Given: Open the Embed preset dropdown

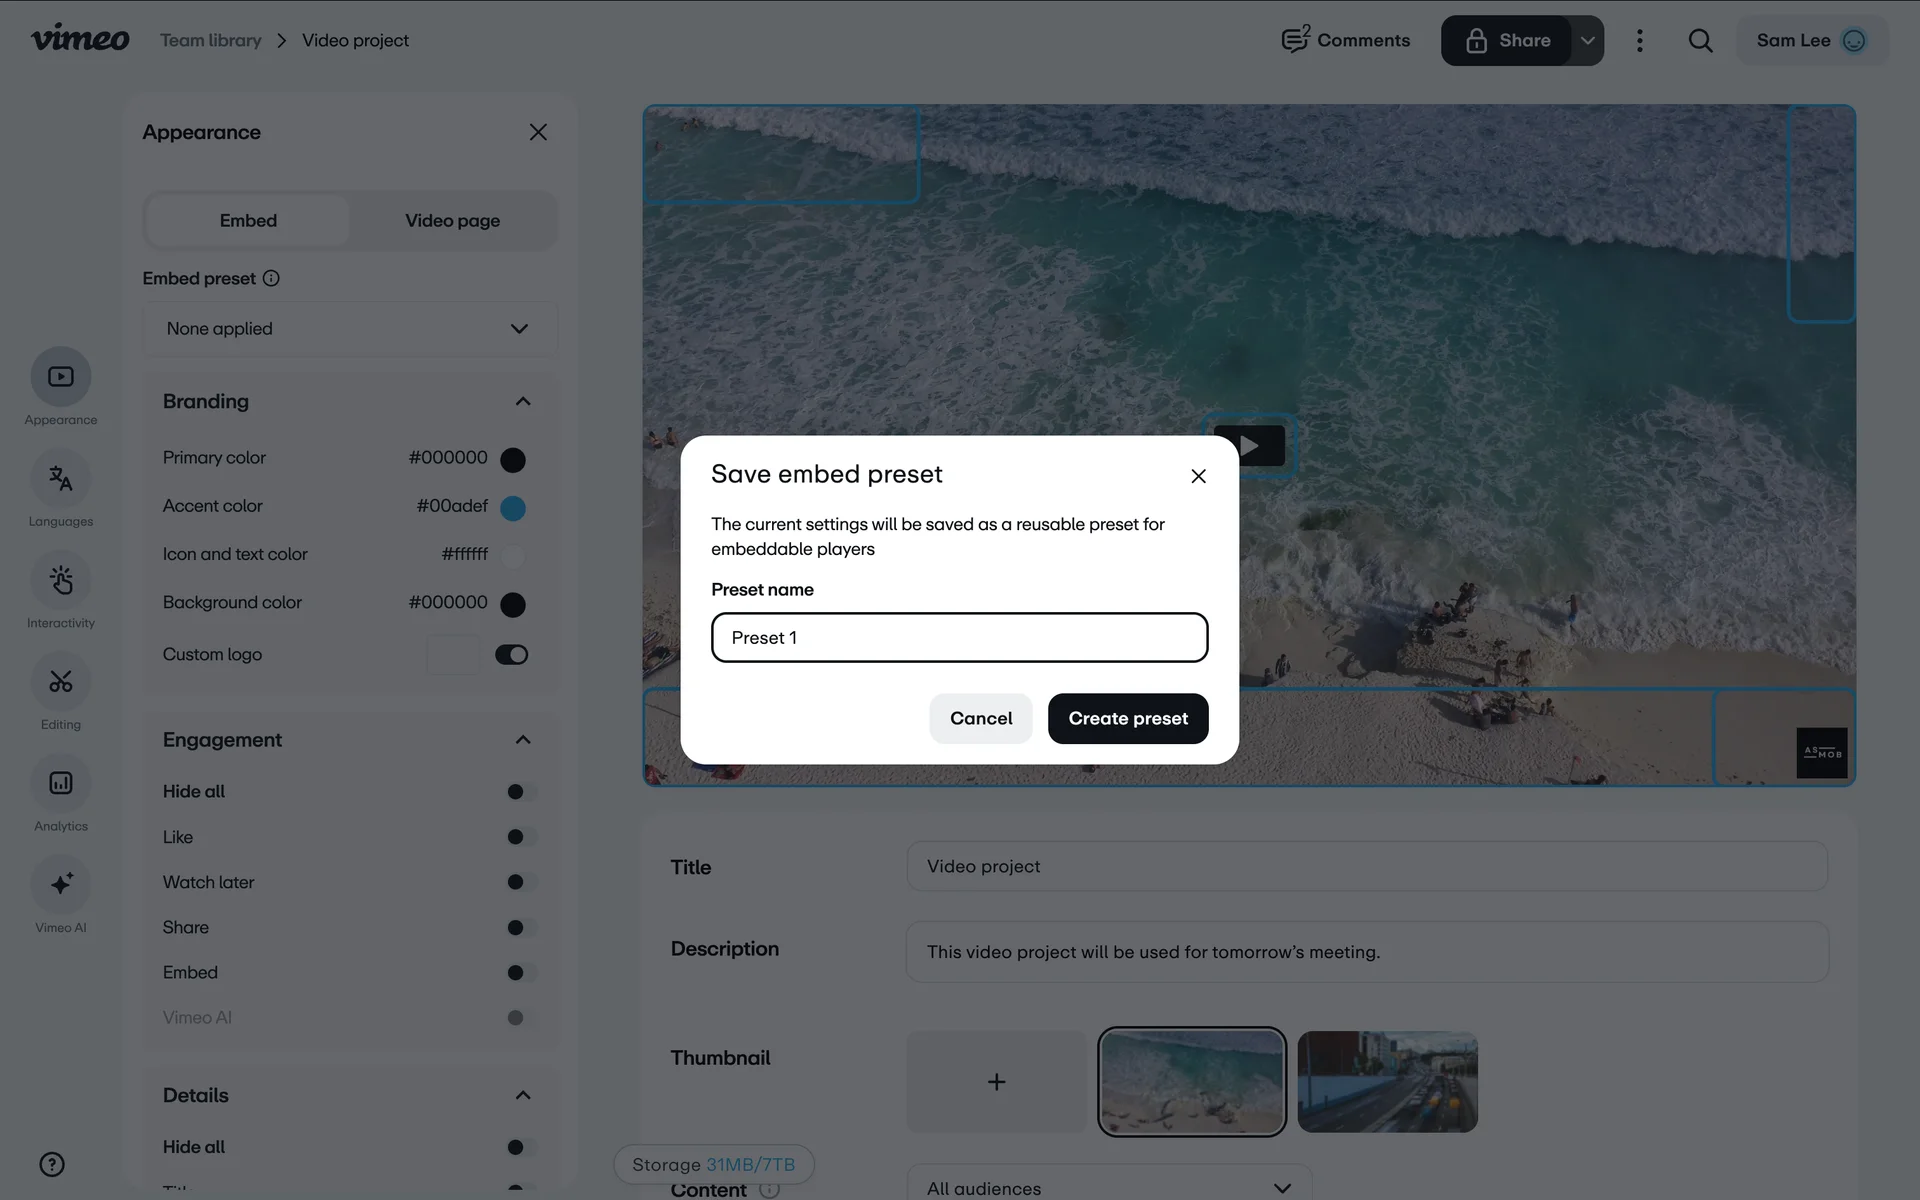Looking at the screenshot, I should tap(350, 329).
